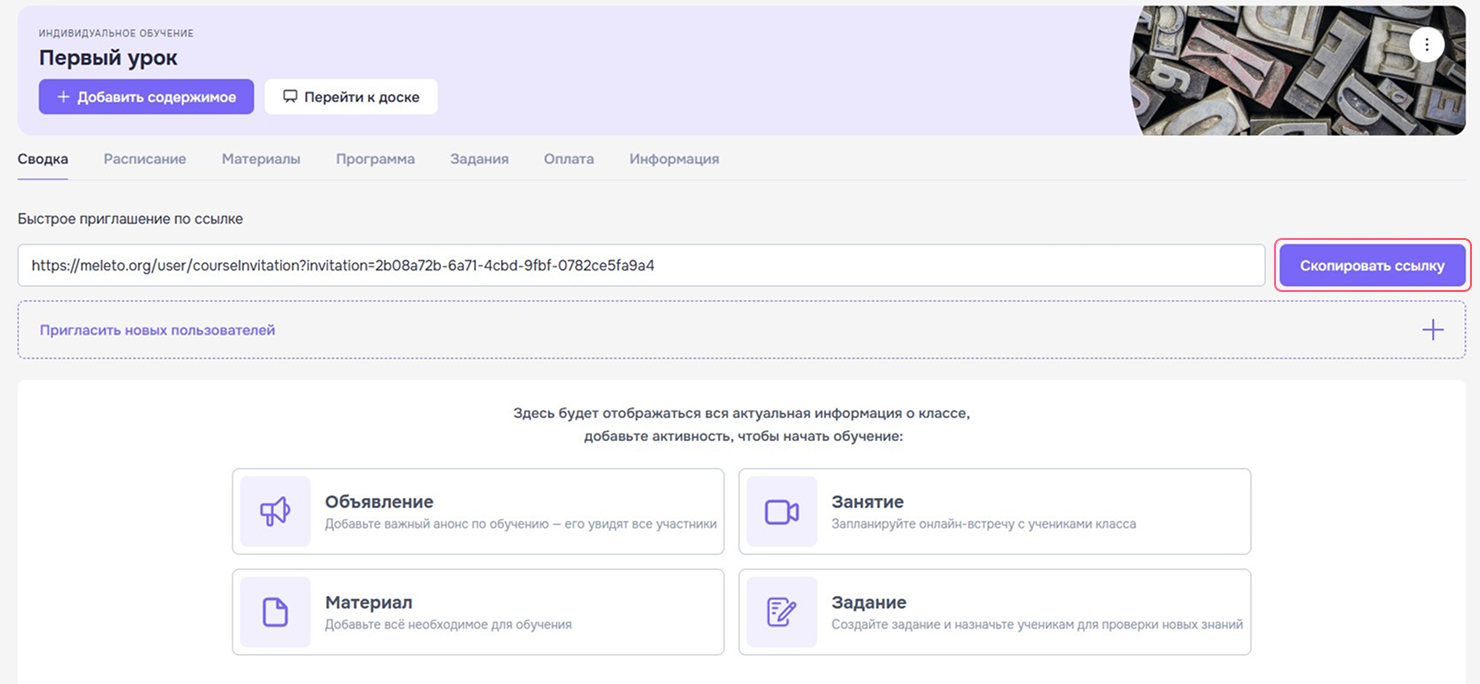The height and width of the screenshot is (684, 1480).
Task: Click the document icon on Материал card
Action: pos(274,611)
